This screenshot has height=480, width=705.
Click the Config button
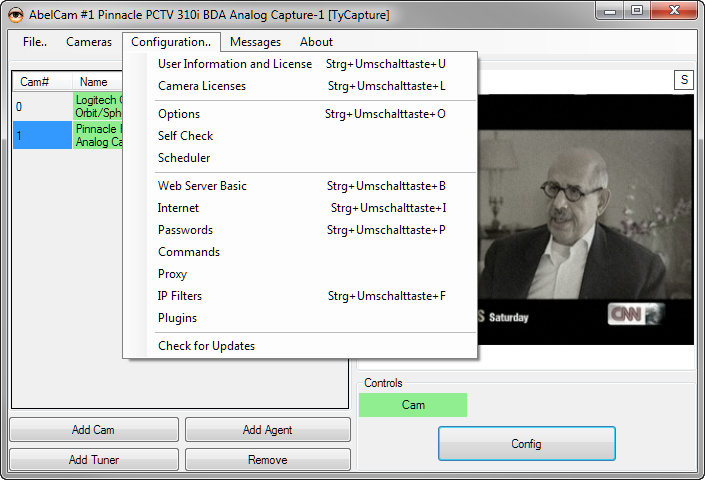click(x=526, y=444)
